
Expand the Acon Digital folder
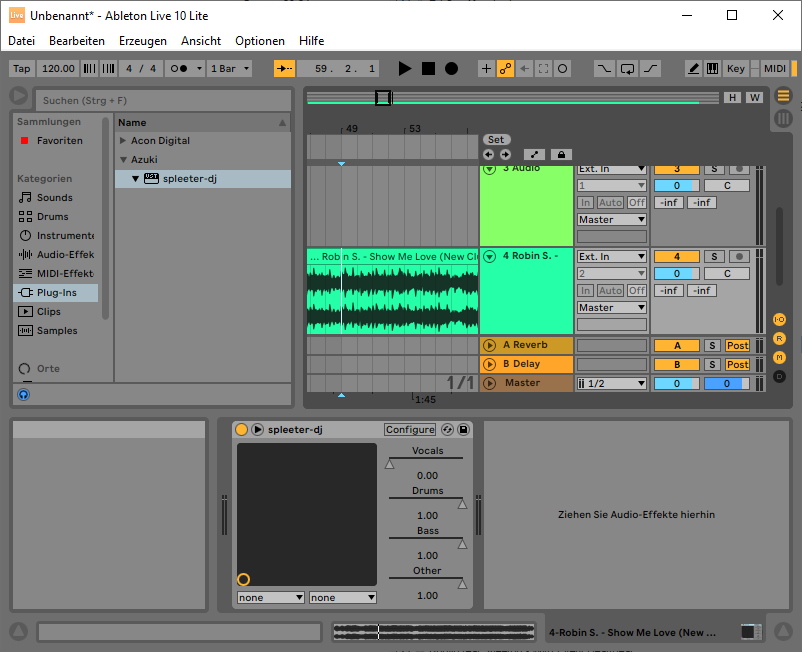click(123, 141)
